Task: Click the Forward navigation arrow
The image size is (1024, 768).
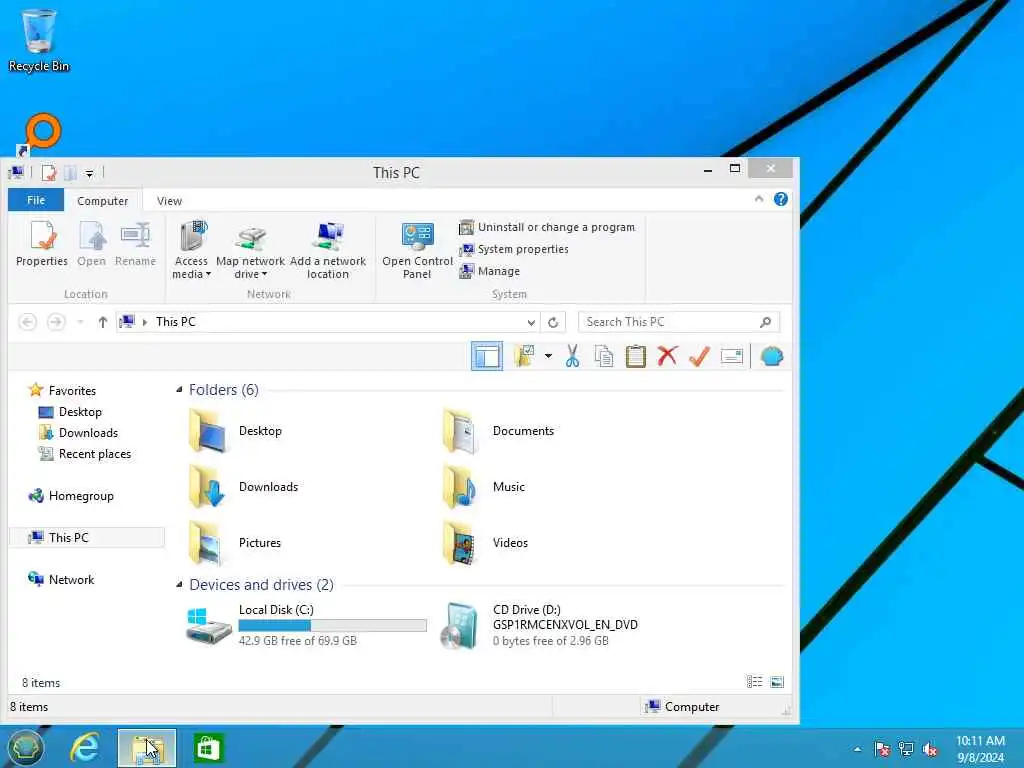Action: click(56, 322)
